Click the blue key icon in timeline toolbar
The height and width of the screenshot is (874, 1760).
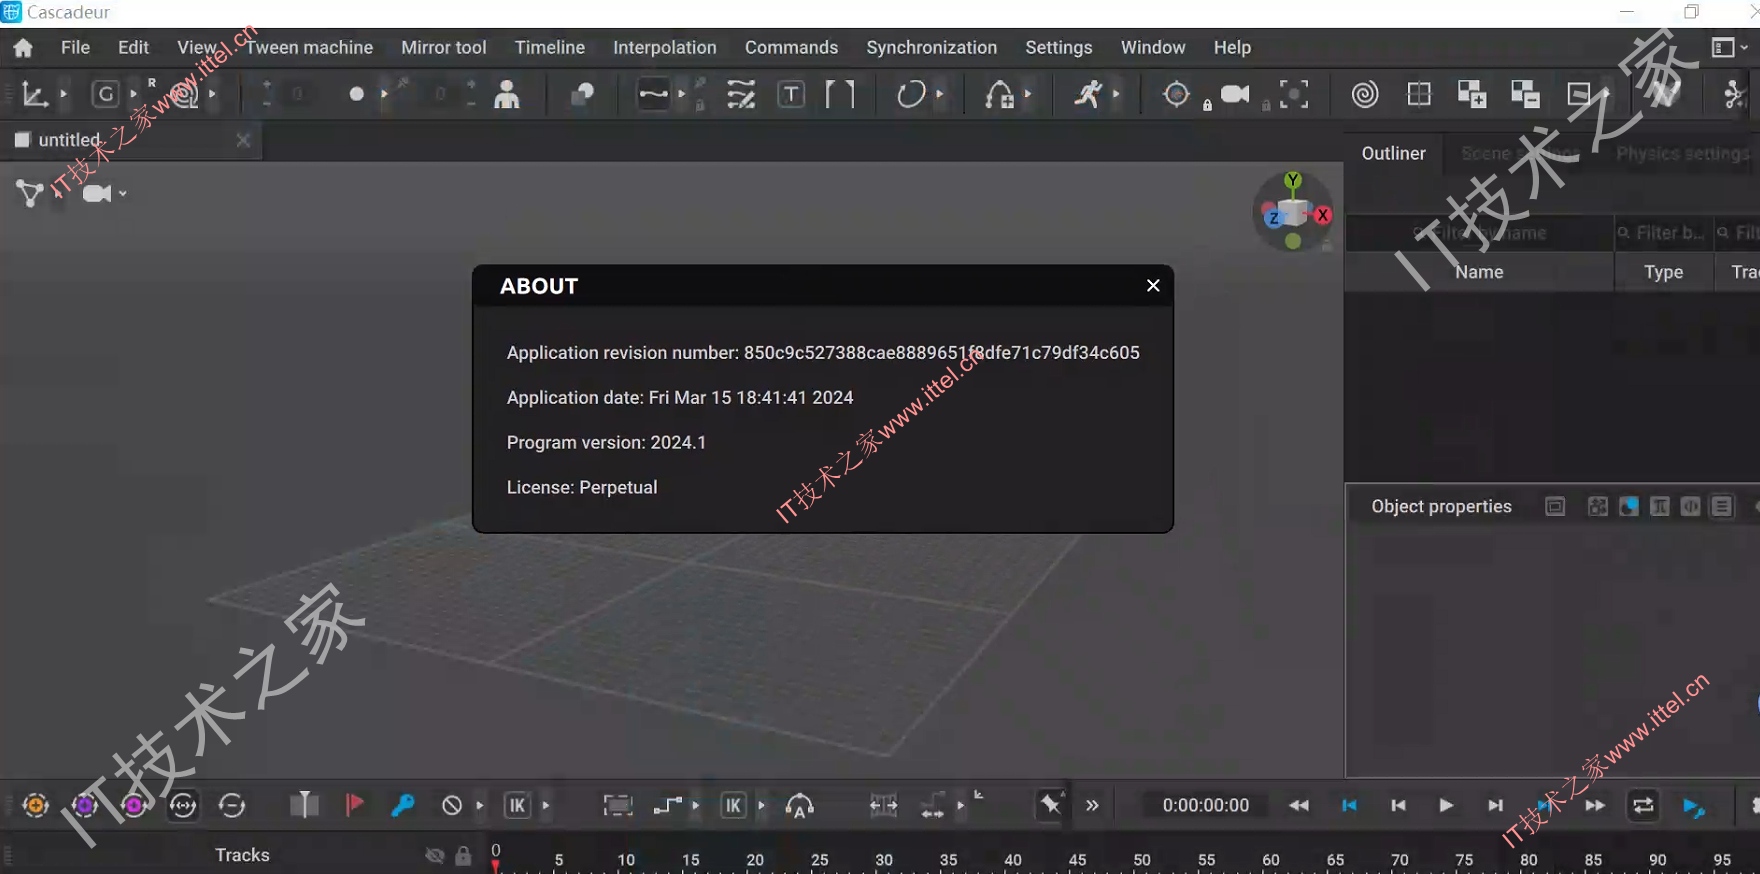pos(403,805)
